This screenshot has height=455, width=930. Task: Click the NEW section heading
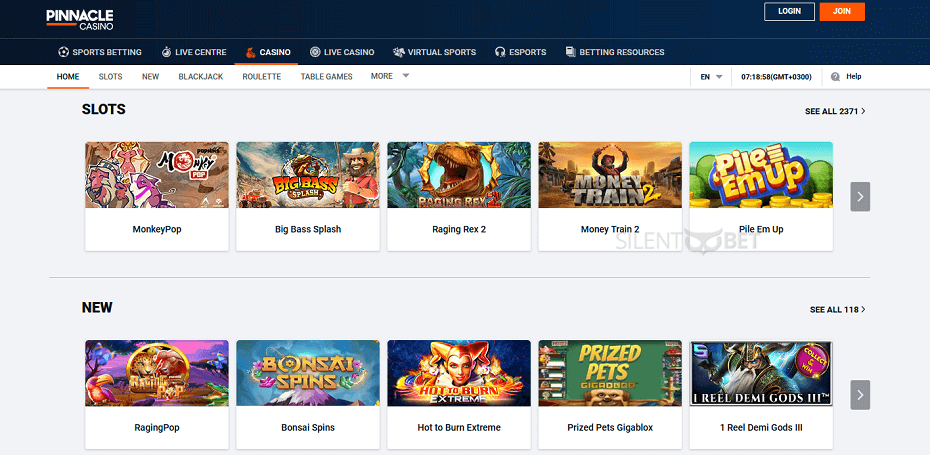click(x=97, y=308)
